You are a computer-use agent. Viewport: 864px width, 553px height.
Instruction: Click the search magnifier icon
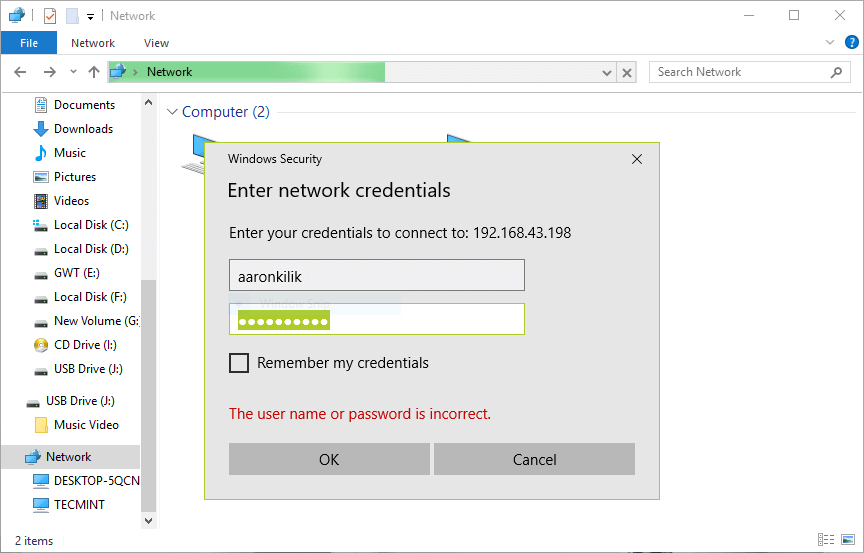click(836, 72)
